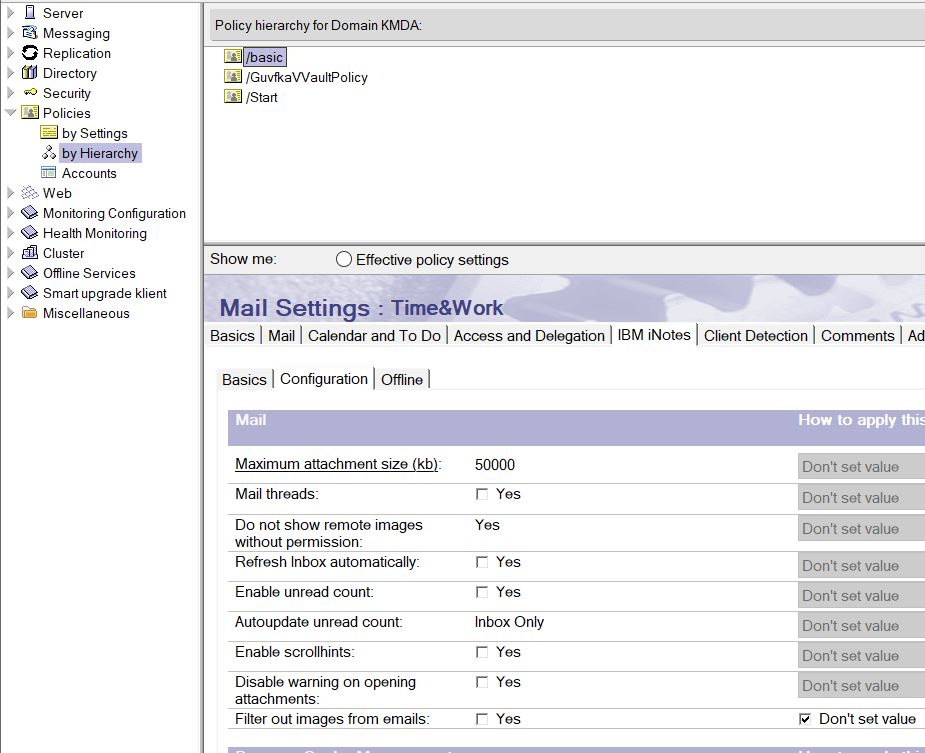Open Don't set value for Autoupdate unread count
925x753 pixels.
coord(861,626)
